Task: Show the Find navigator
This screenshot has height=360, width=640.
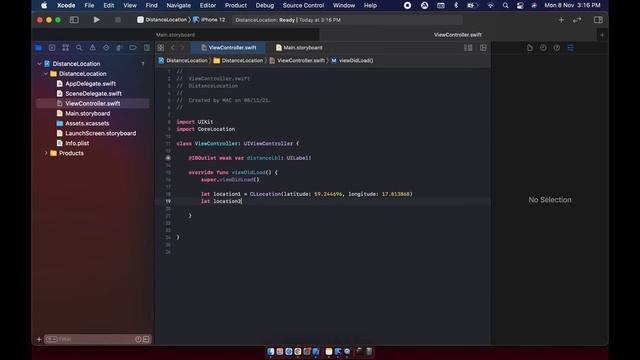Action: (79, 48)
